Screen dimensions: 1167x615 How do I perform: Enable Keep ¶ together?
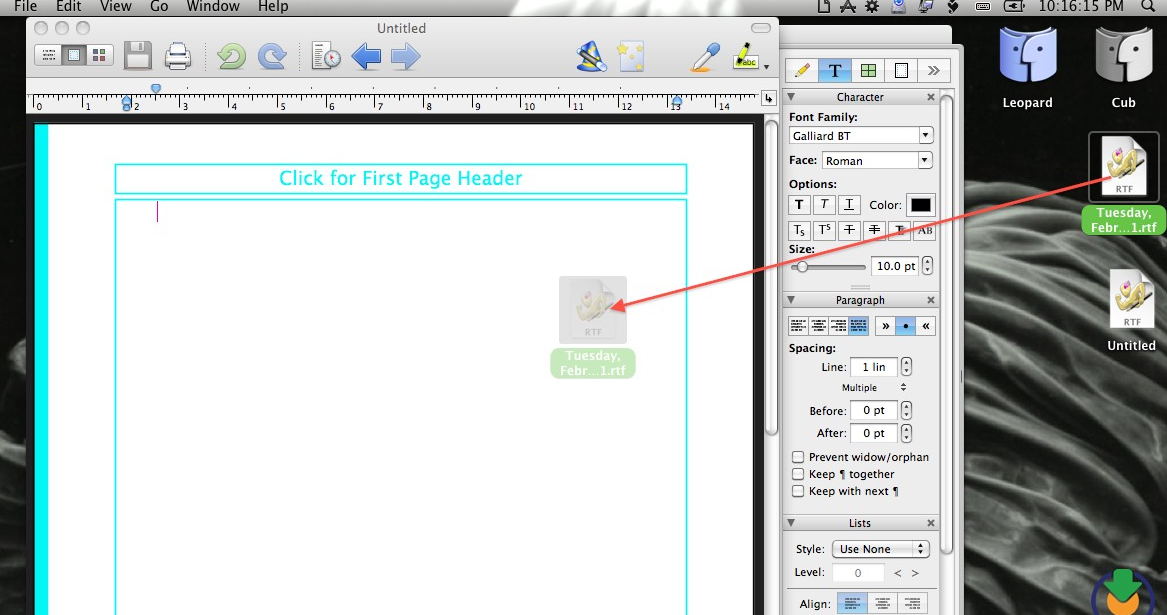point(798,474)
